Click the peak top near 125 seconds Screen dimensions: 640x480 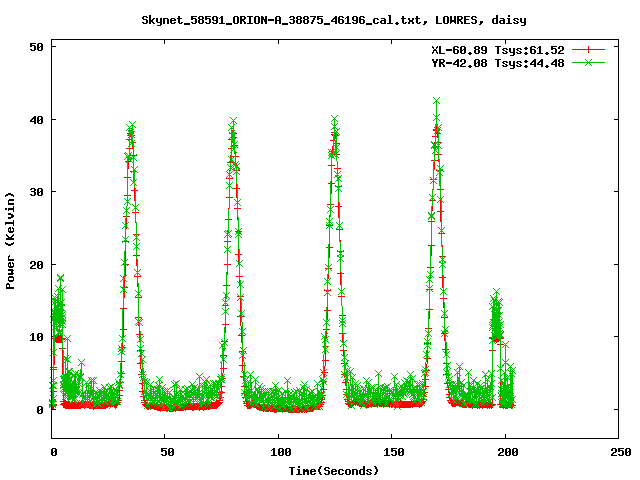(x=335, y=120)
